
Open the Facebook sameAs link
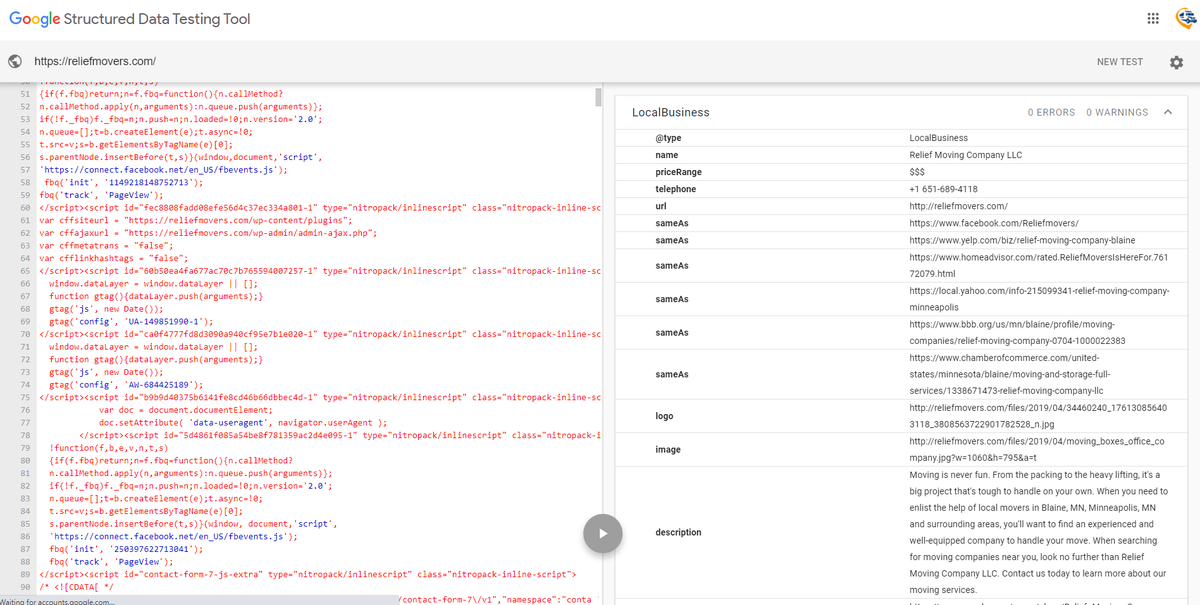(993, 223)
